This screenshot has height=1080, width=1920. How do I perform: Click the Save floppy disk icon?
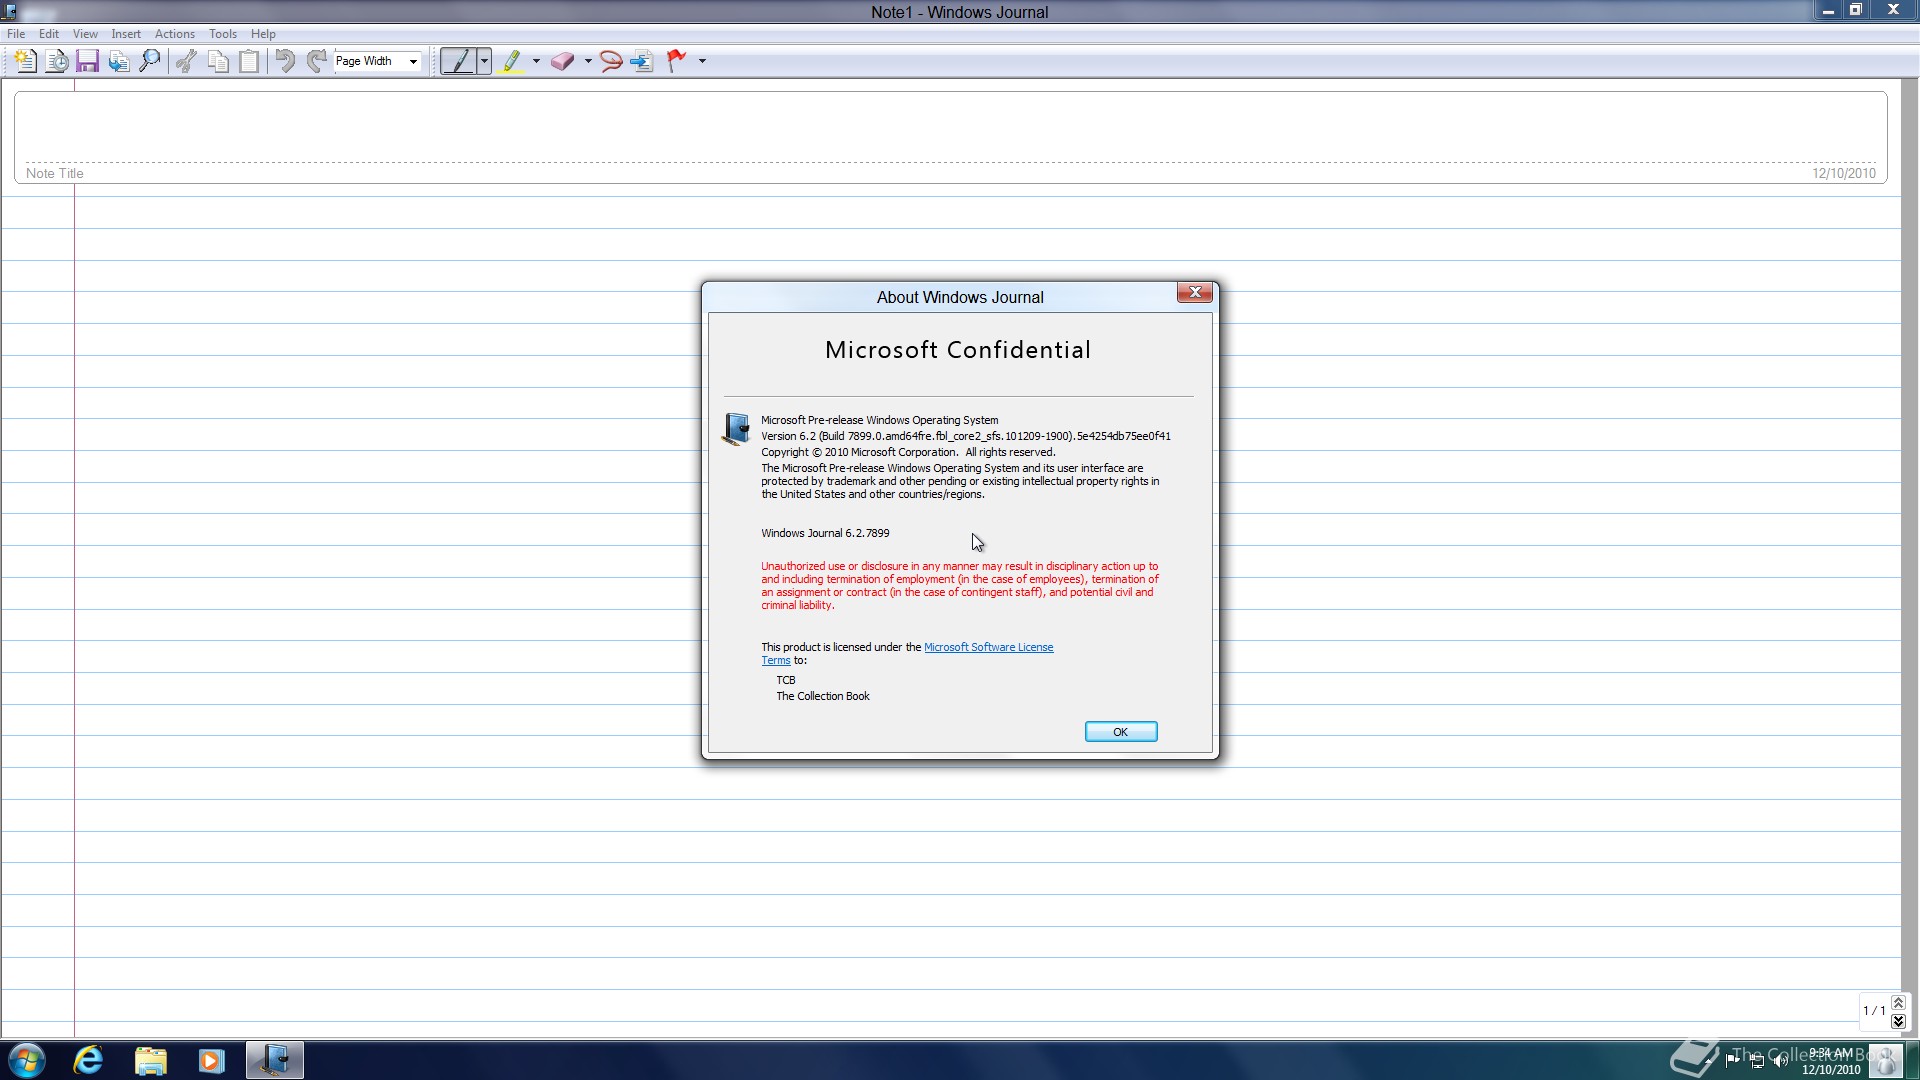[87, 61]
